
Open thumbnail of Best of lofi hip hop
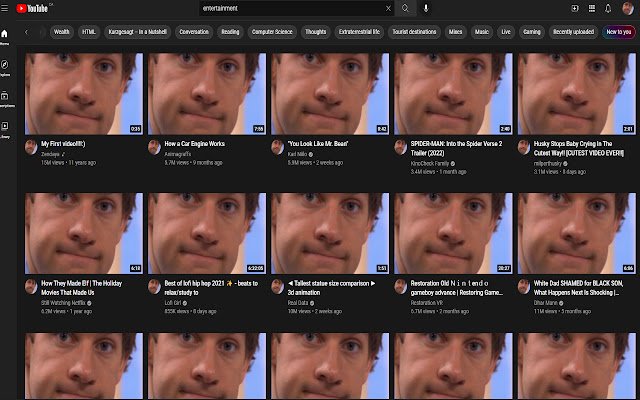[207, 233]
